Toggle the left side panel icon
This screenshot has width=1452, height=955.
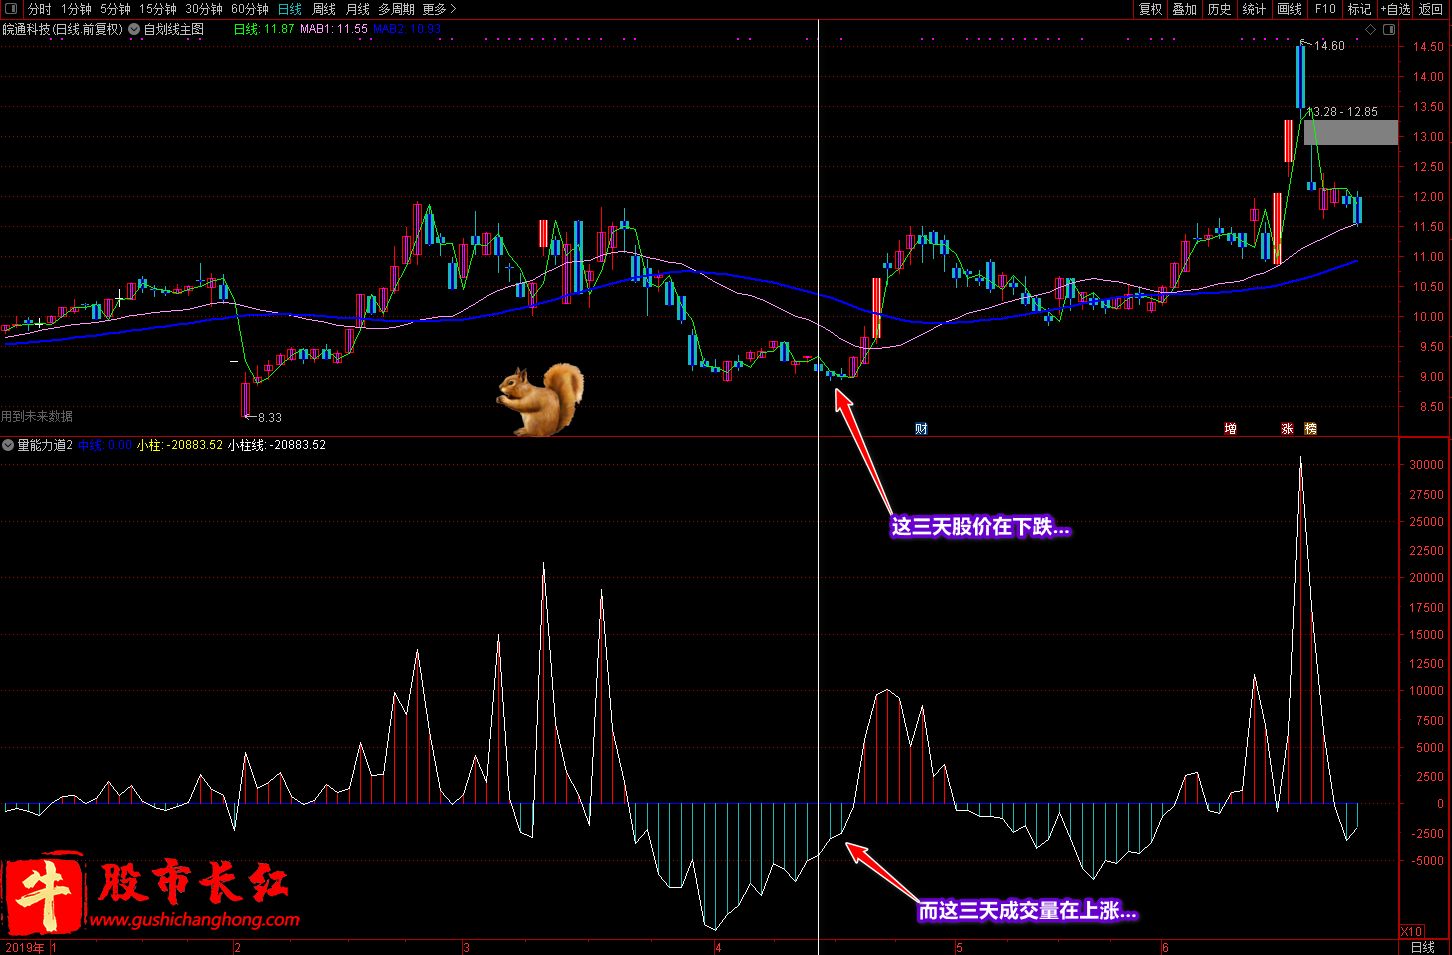(11, 9)
